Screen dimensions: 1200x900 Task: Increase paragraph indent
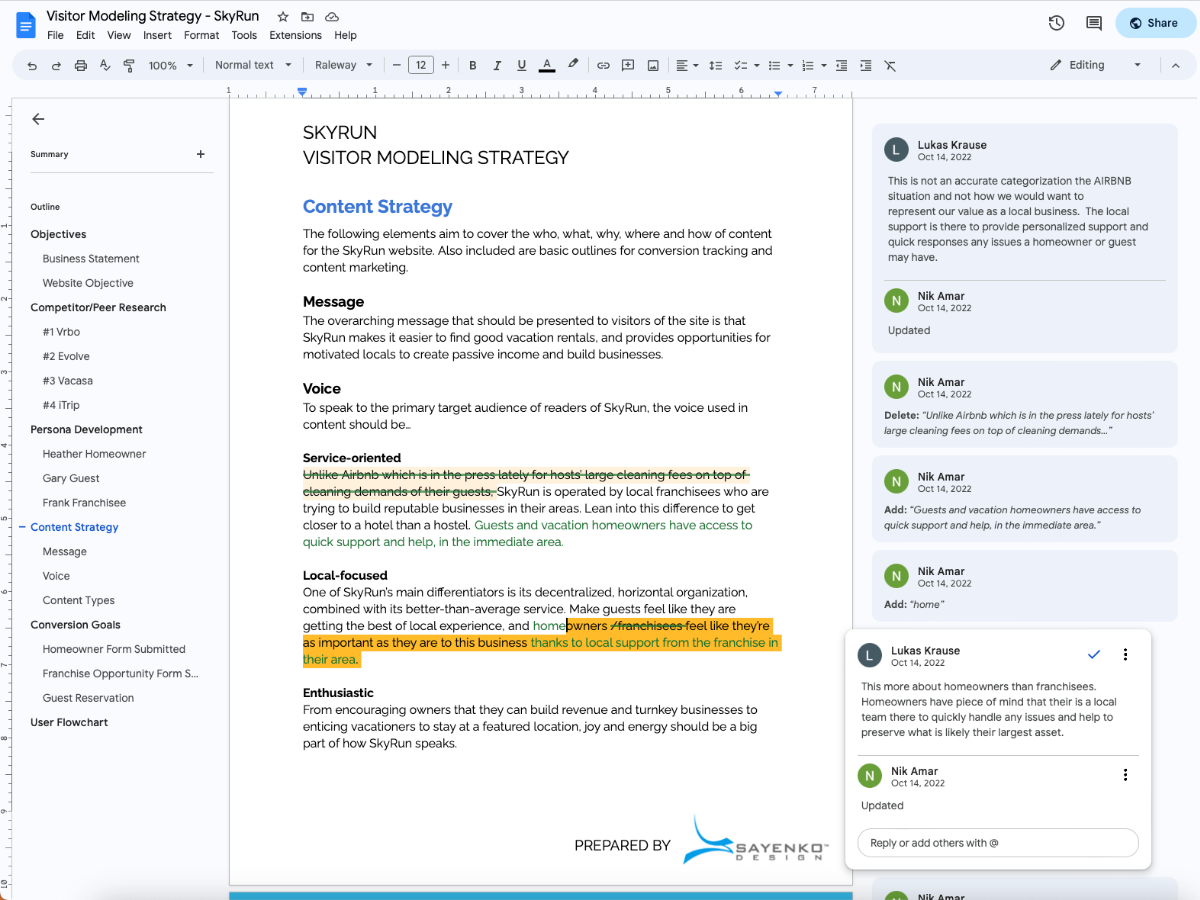coord(865,65)
